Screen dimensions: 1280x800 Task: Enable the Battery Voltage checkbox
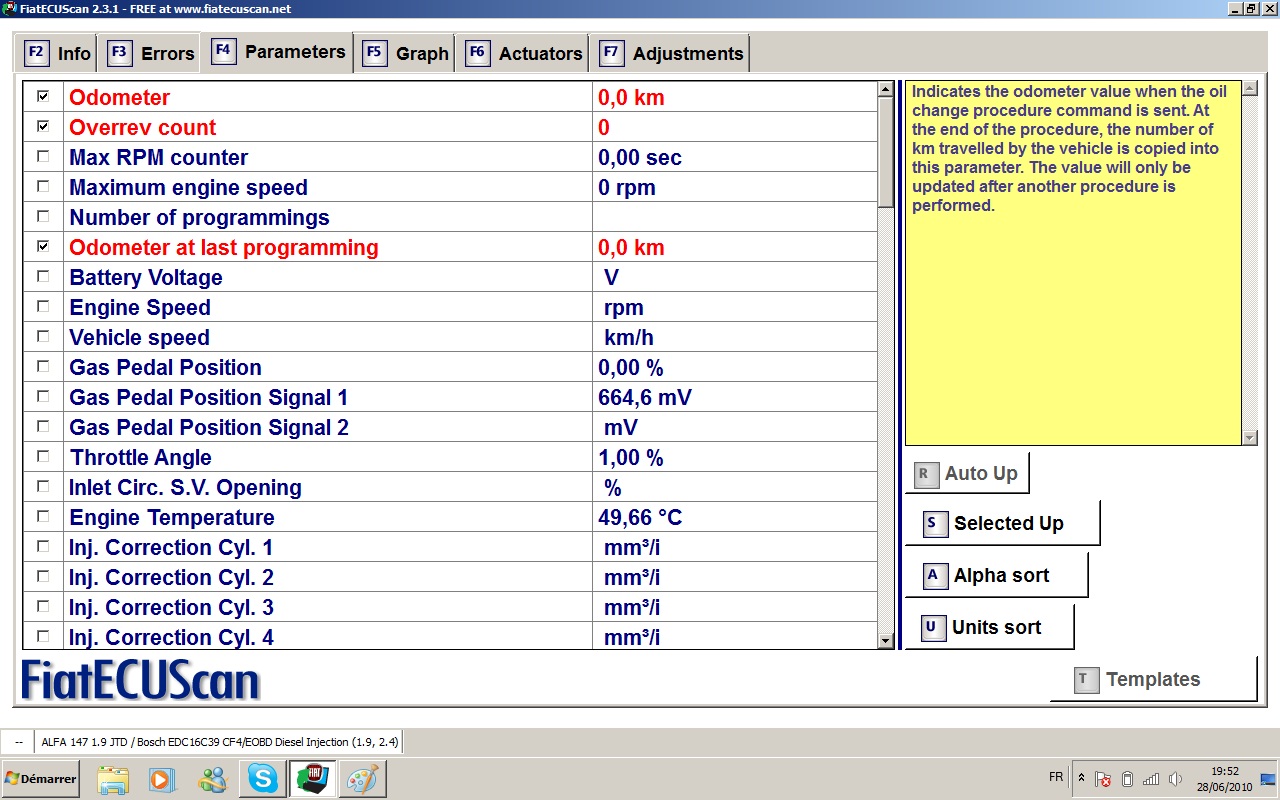coord(43,276)
